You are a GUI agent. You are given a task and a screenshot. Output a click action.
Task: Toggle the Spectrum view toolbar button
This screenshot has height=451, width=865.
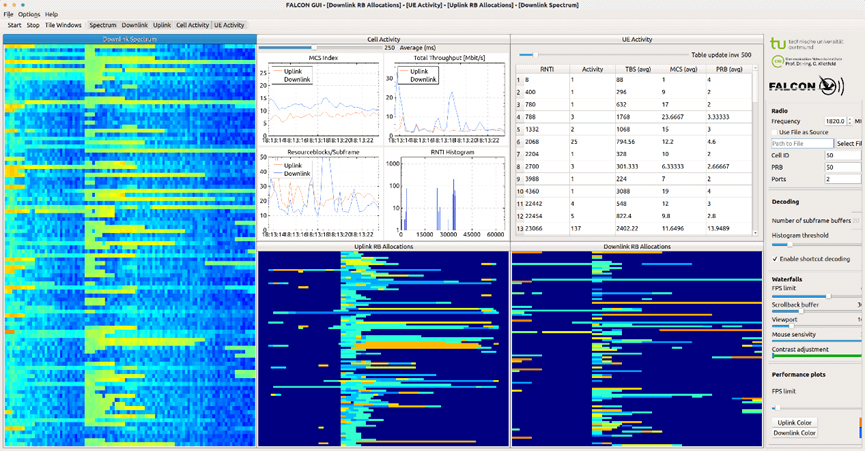(x=102, y=24)
